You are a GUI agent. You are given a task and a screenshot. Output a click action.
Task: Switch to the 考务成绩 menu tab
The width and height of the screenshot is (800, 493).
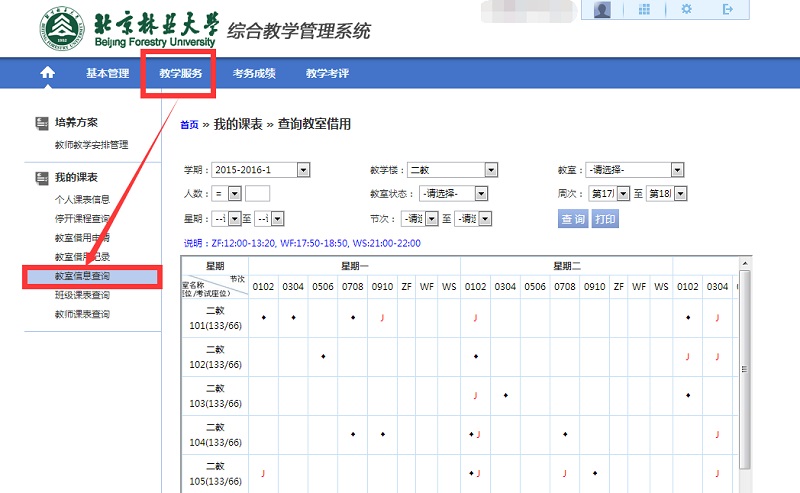click(254, 73)
